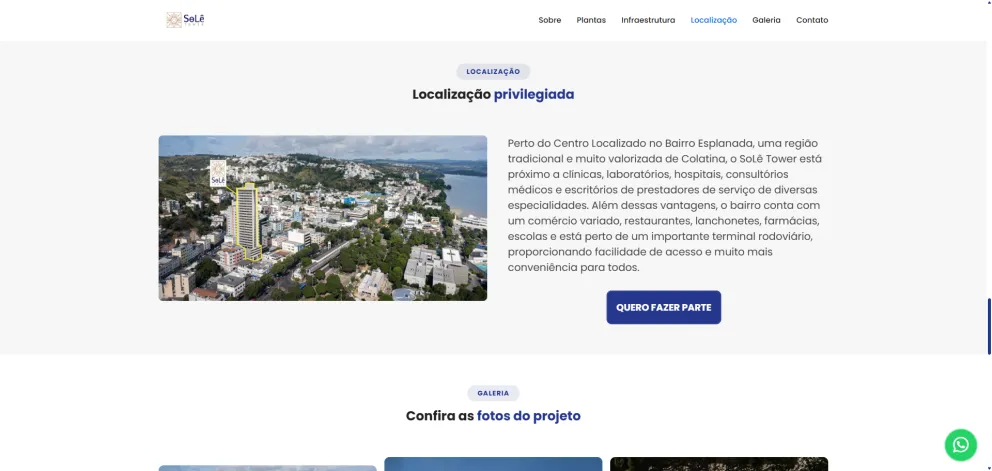The height and width of the screenshot is (471, 992).
Task: Click the GALERIA pill badge
Action: point(493,393)
